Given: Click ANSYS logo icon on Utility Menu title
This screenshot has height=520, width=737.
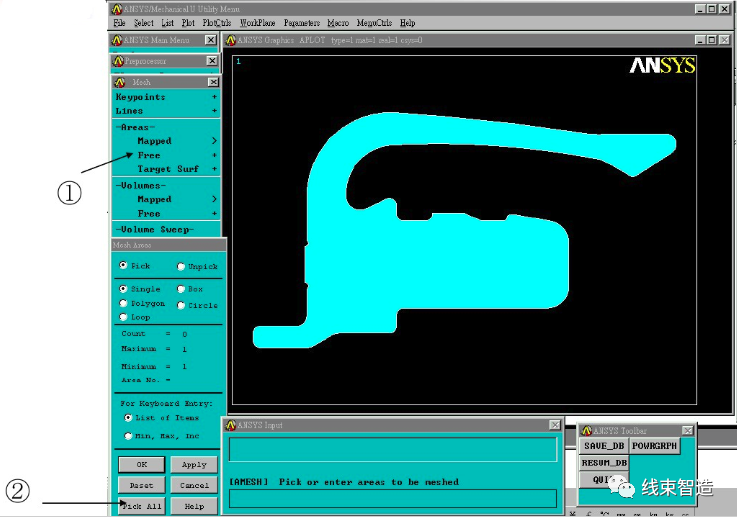Looking at the screenshot, I should pos(117,9).
